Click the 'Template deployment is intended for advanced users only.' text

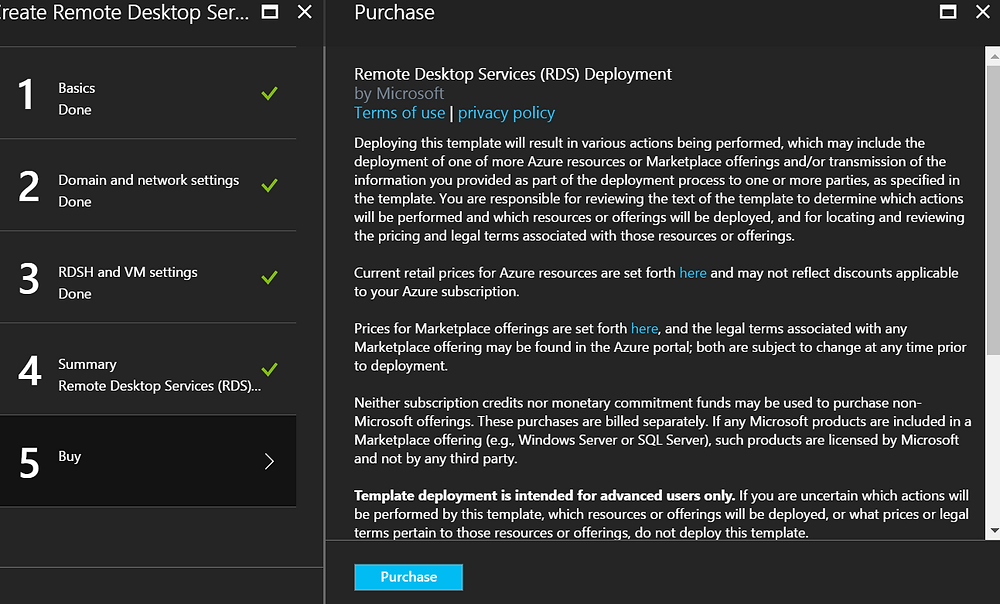(545, 496)
